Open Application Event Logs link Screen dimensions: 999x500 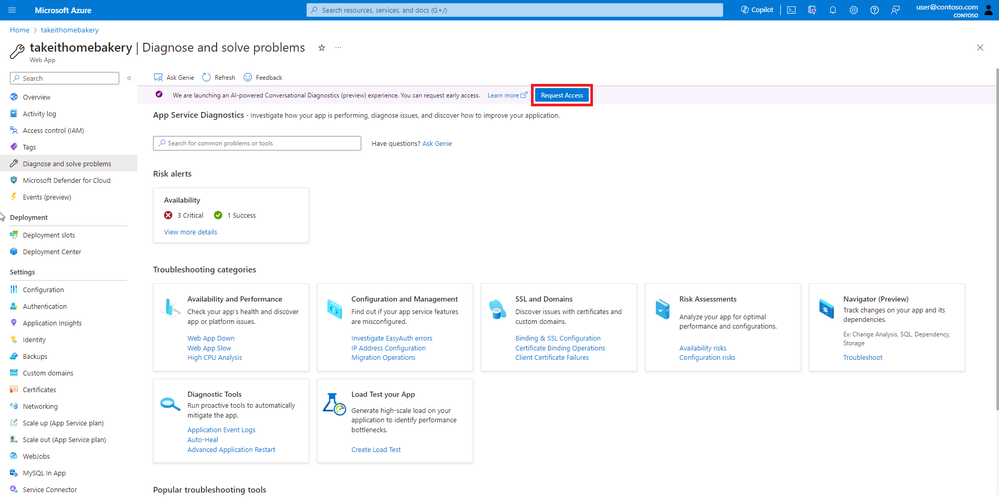[222, 431]
